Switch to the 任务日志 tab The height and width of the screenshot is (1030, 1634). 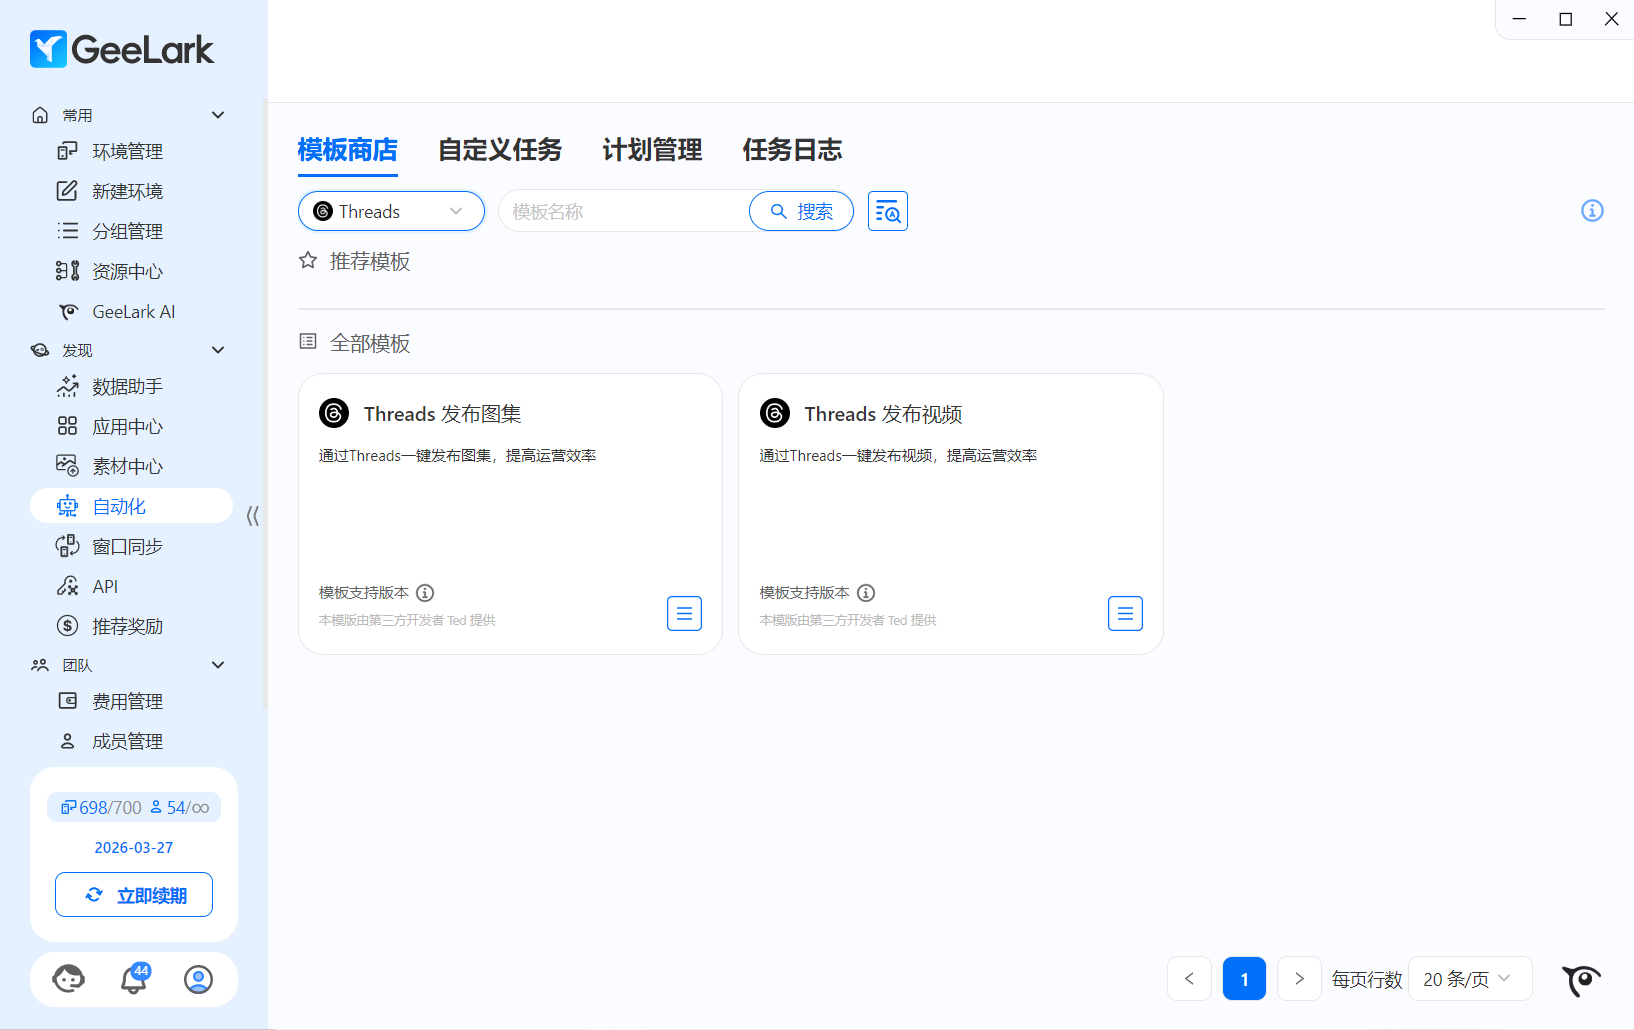point(792,150)
